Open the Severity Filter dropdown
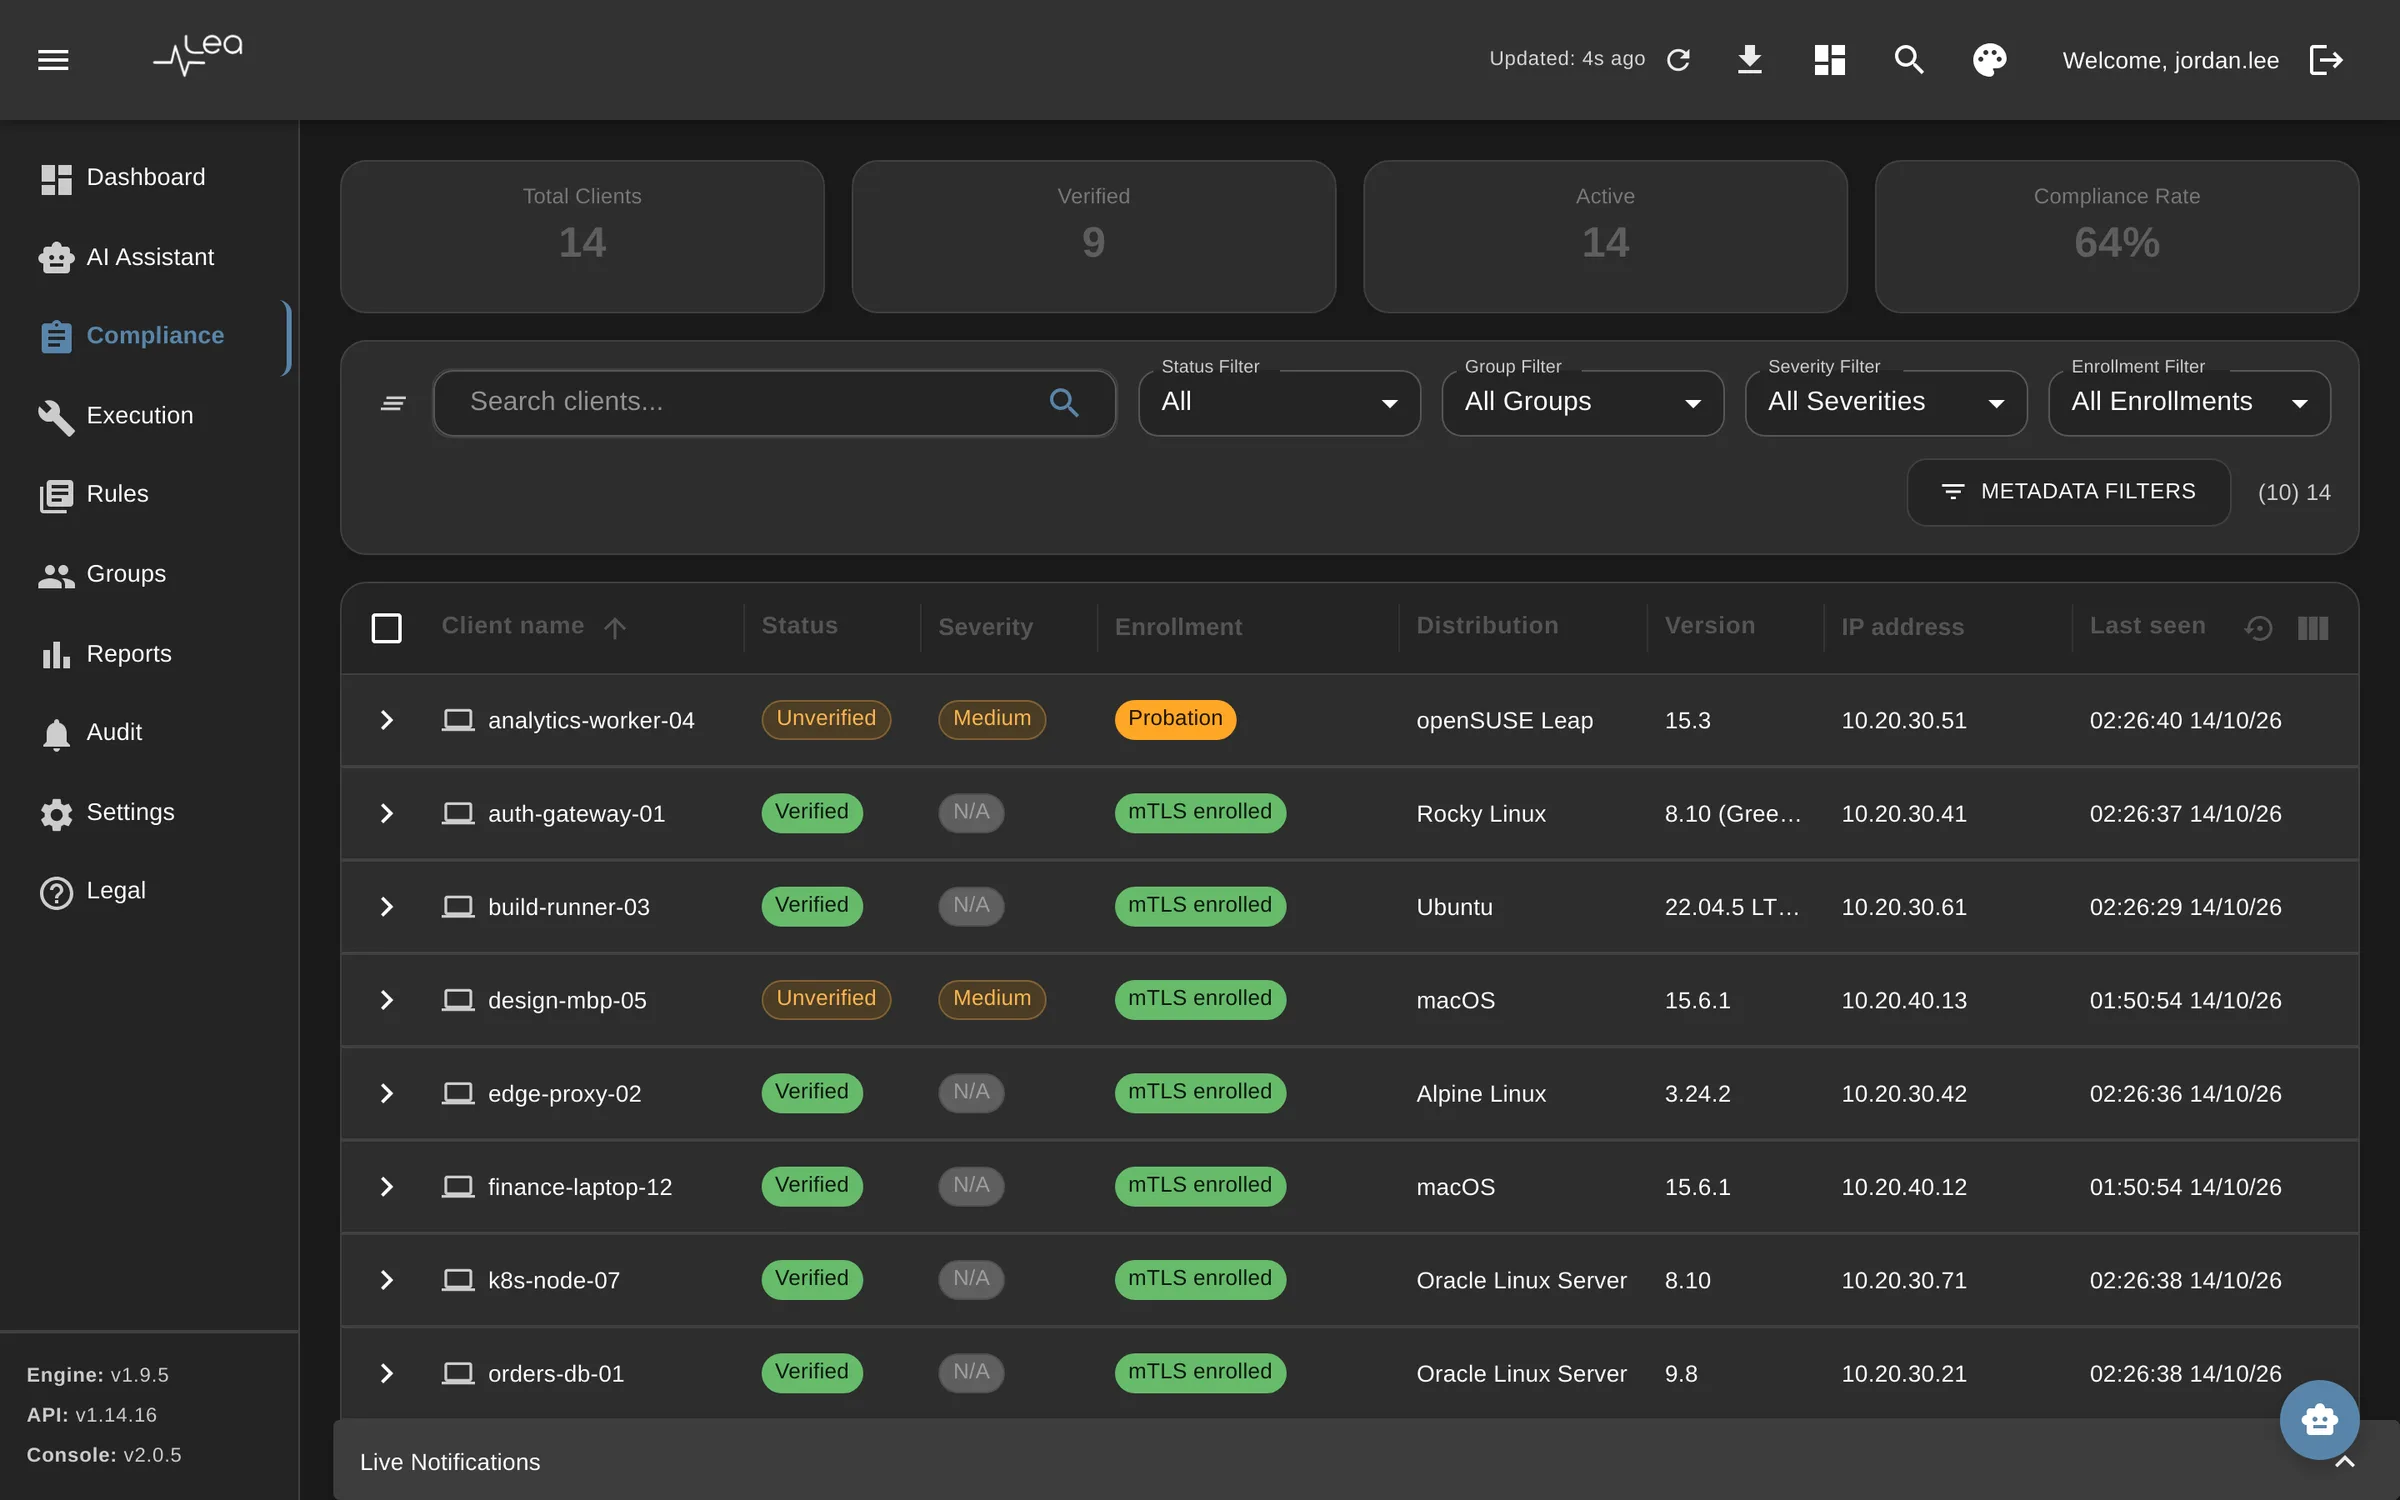The width and height of the screenshot is (2400, 1500). click(1886, 403)
